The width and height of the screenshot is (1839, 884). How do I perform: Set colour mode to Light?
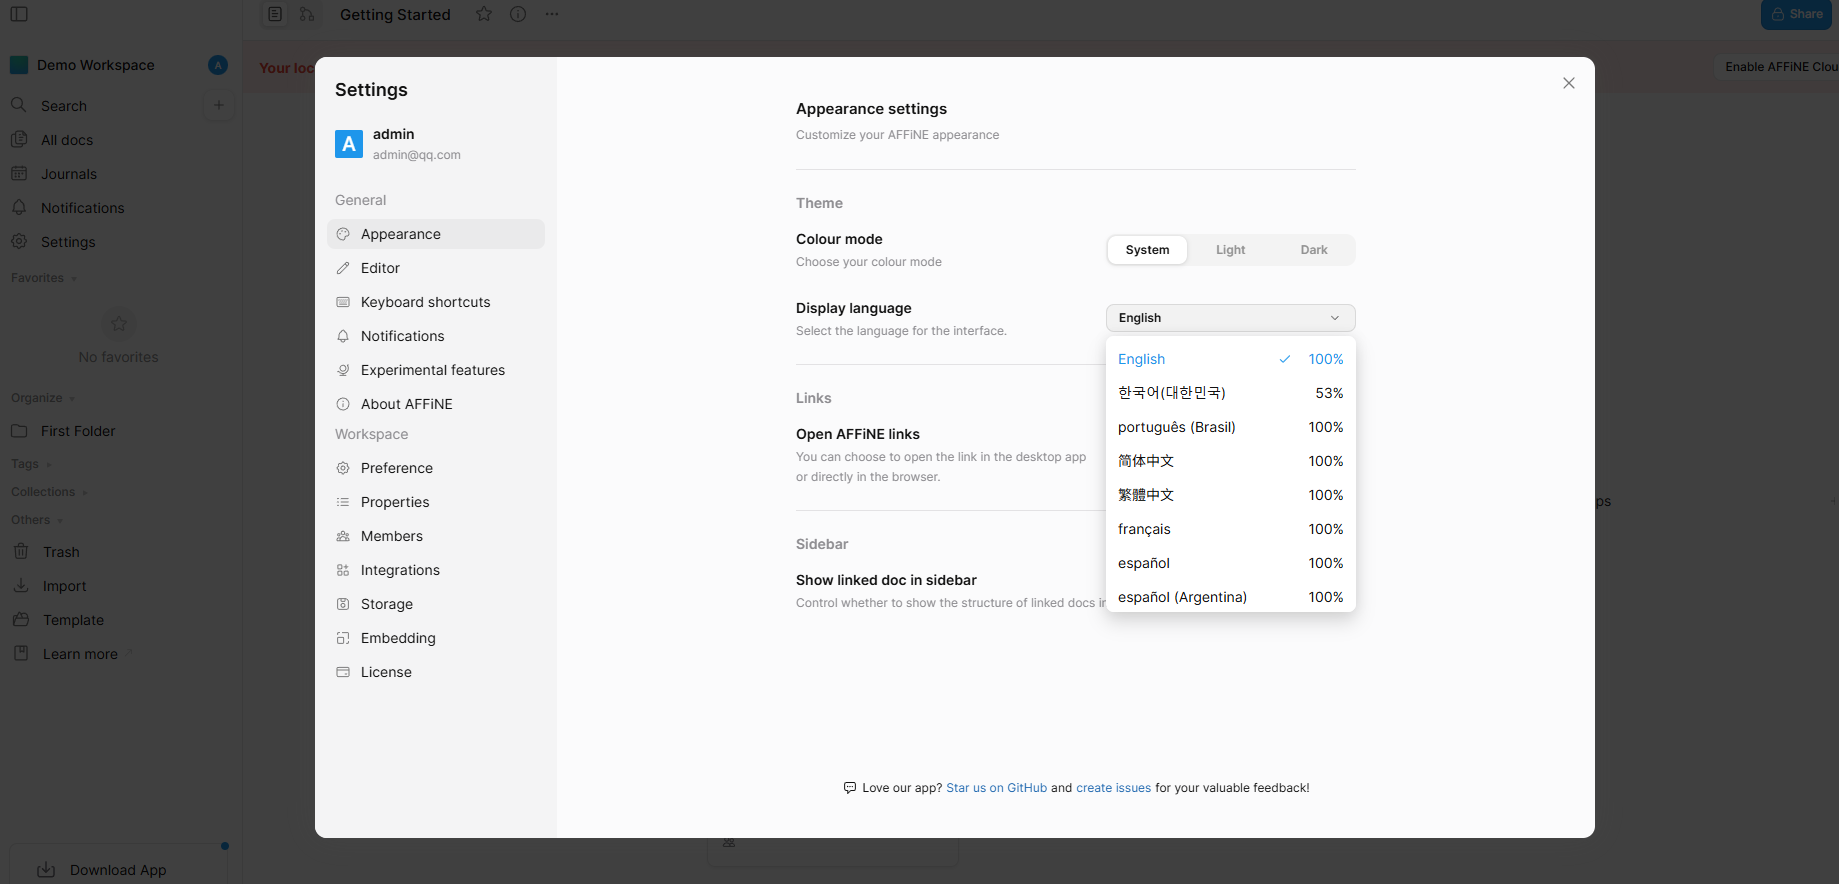tap(1230, 250)
